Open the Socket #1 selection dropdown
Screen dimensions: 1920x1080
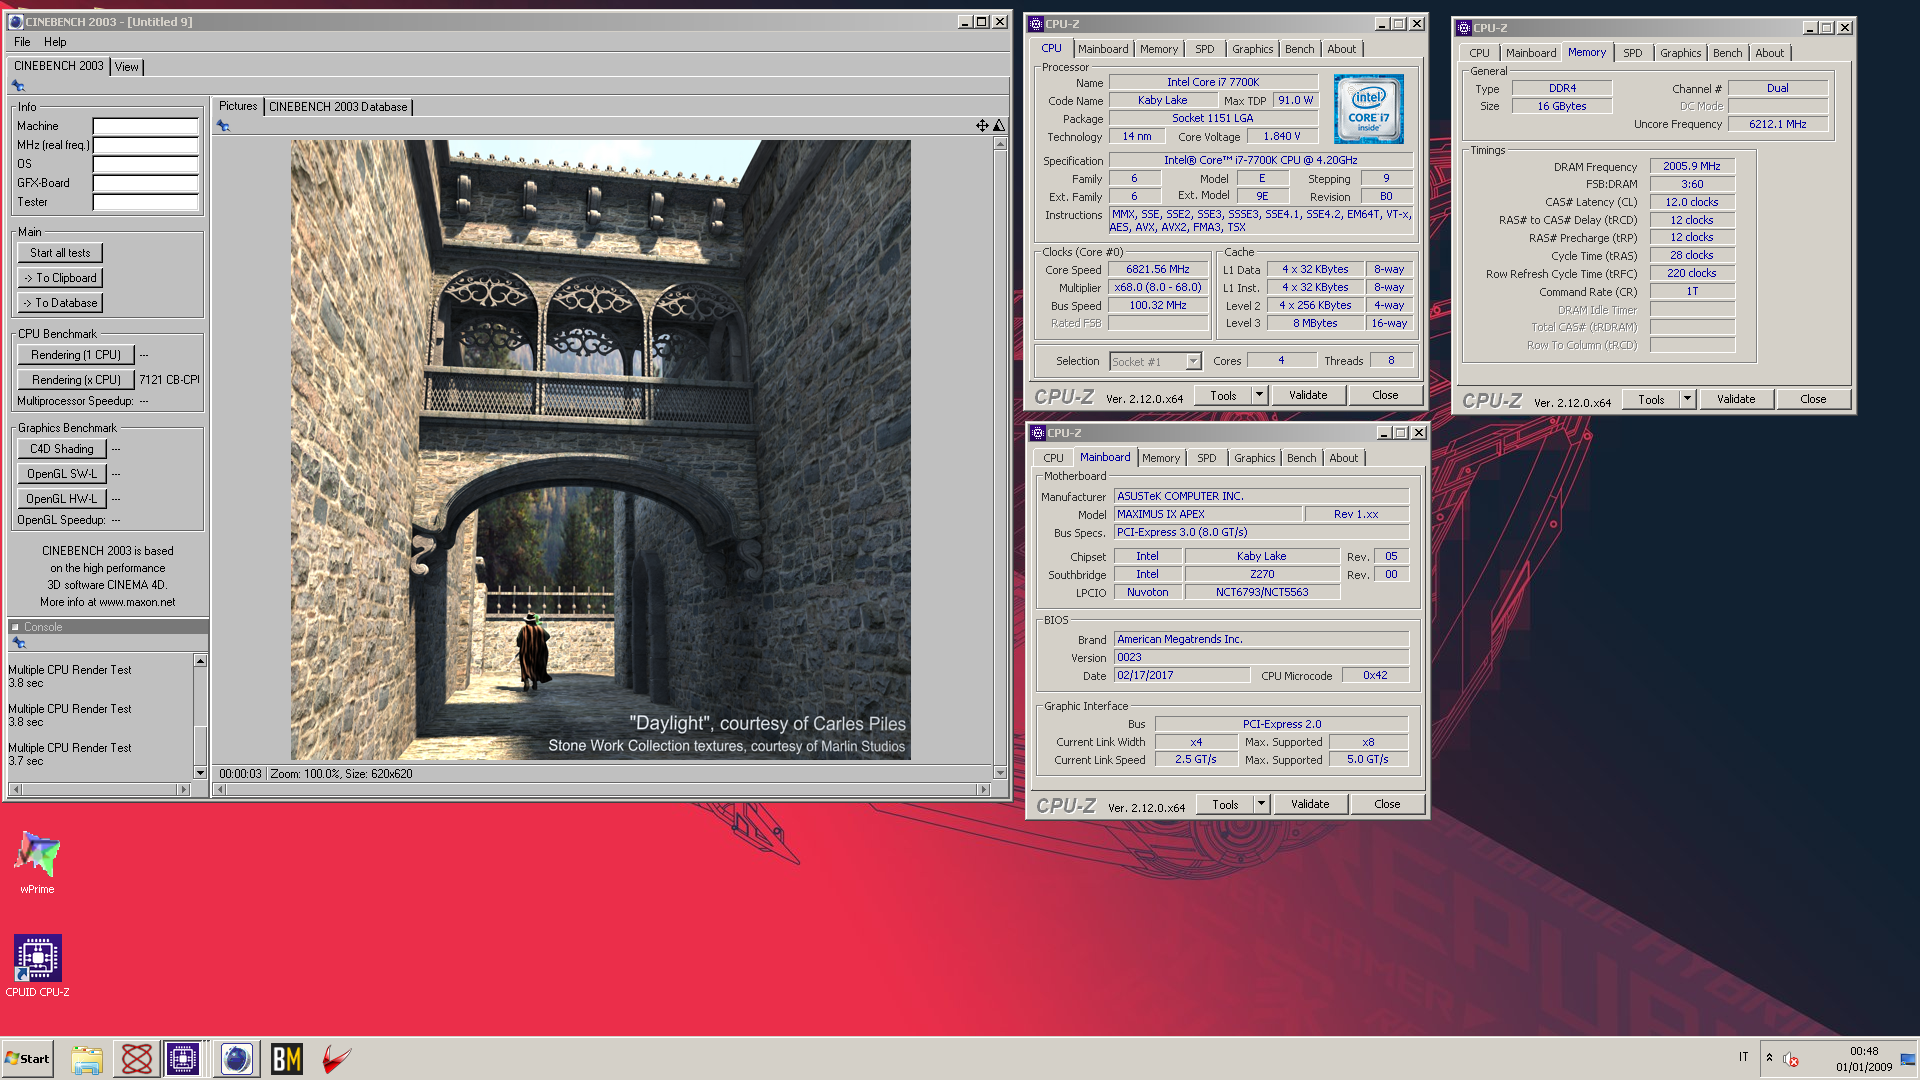pyautogui.click(x=1193, y=361)
